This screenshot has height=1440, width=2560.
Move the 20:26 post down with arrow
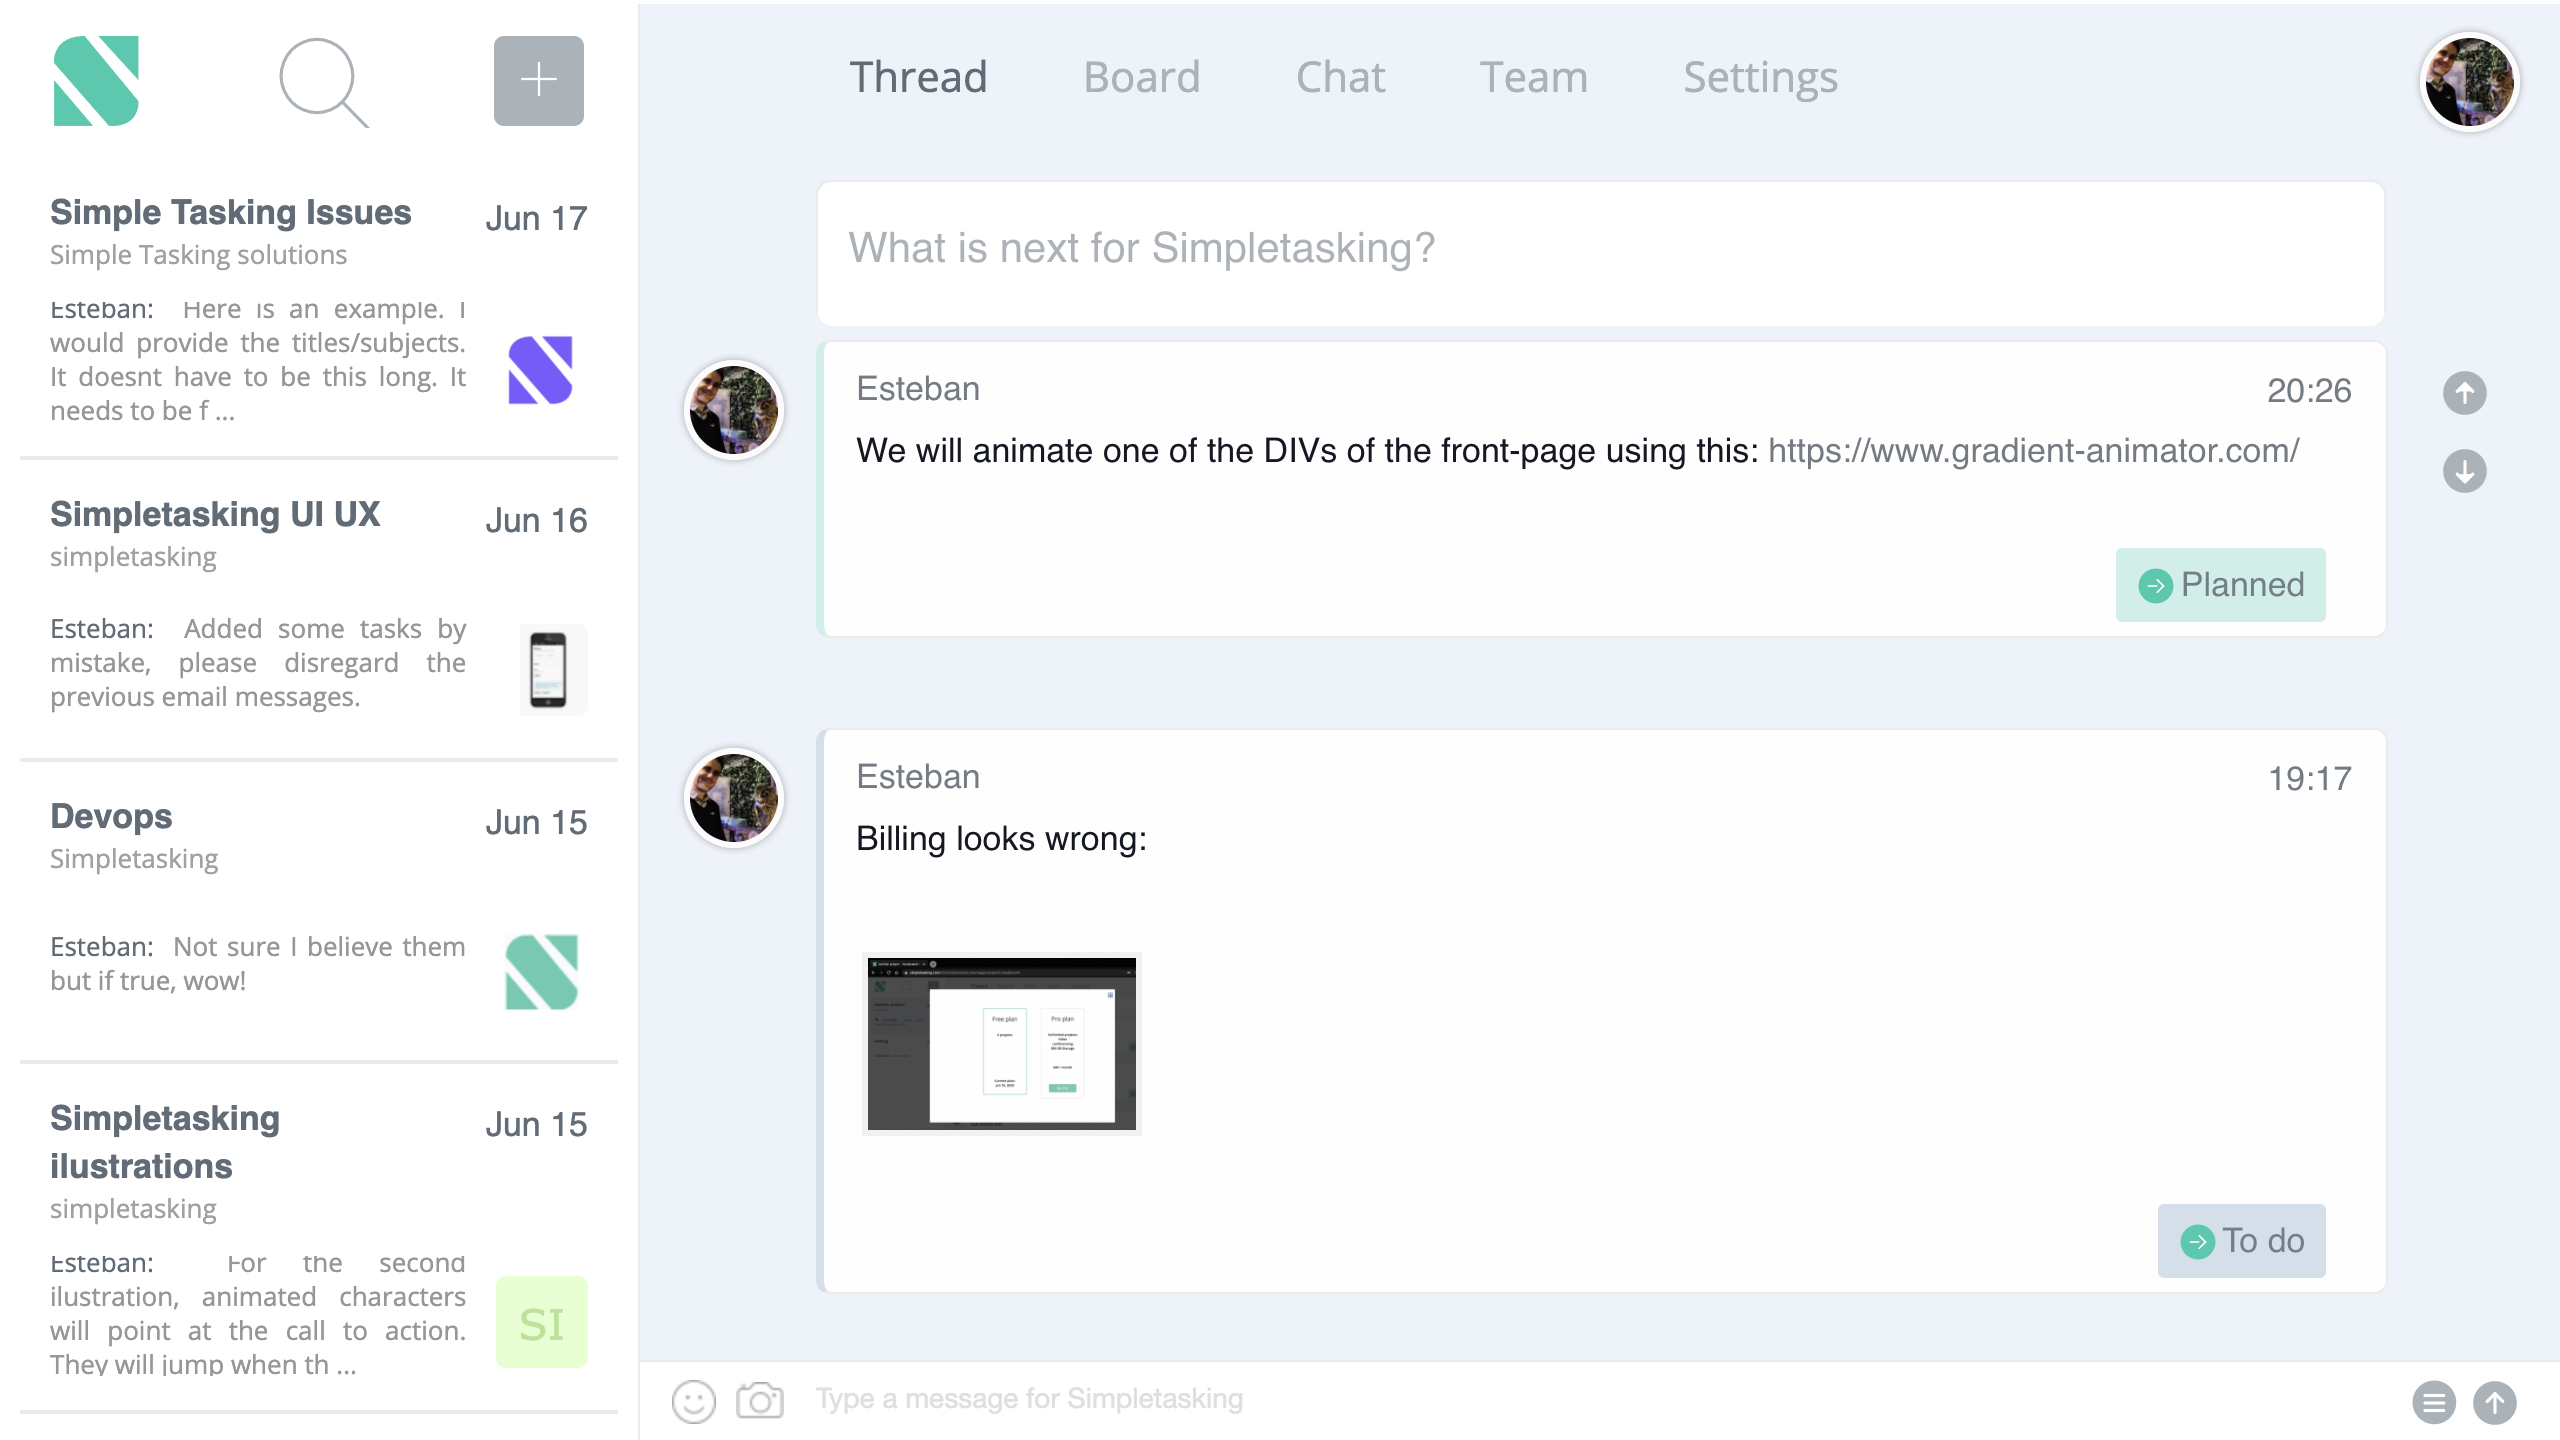tap(2464, 471)
